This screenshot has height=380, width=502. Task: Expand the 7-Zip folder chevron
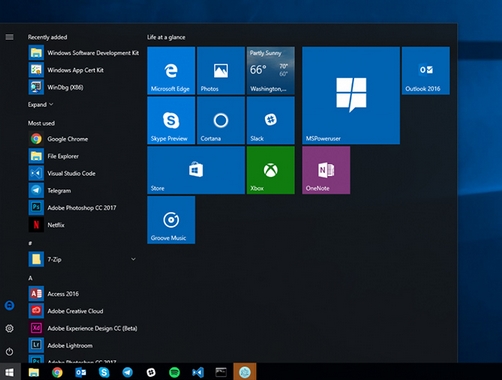coord(133,259)
